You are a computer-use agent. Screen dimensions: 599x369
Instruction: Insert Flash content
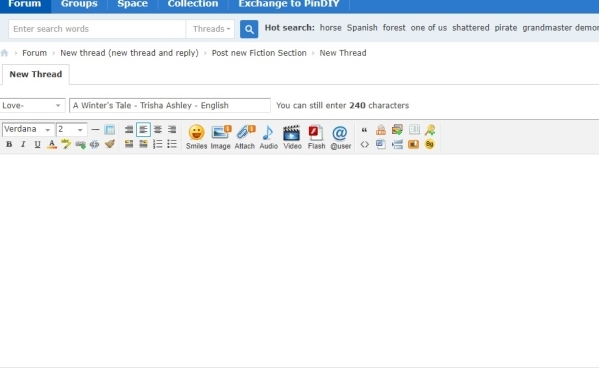point(316,137)
